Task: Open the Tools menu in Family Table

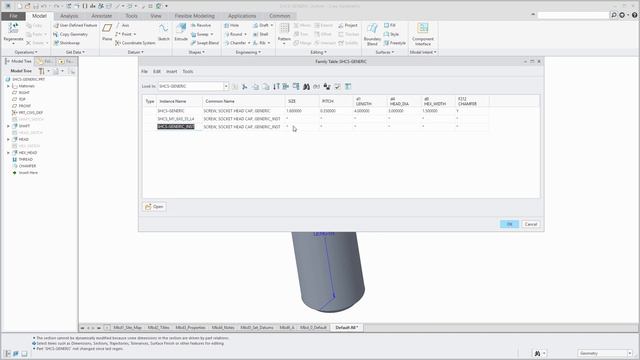Action: [188, 71]
